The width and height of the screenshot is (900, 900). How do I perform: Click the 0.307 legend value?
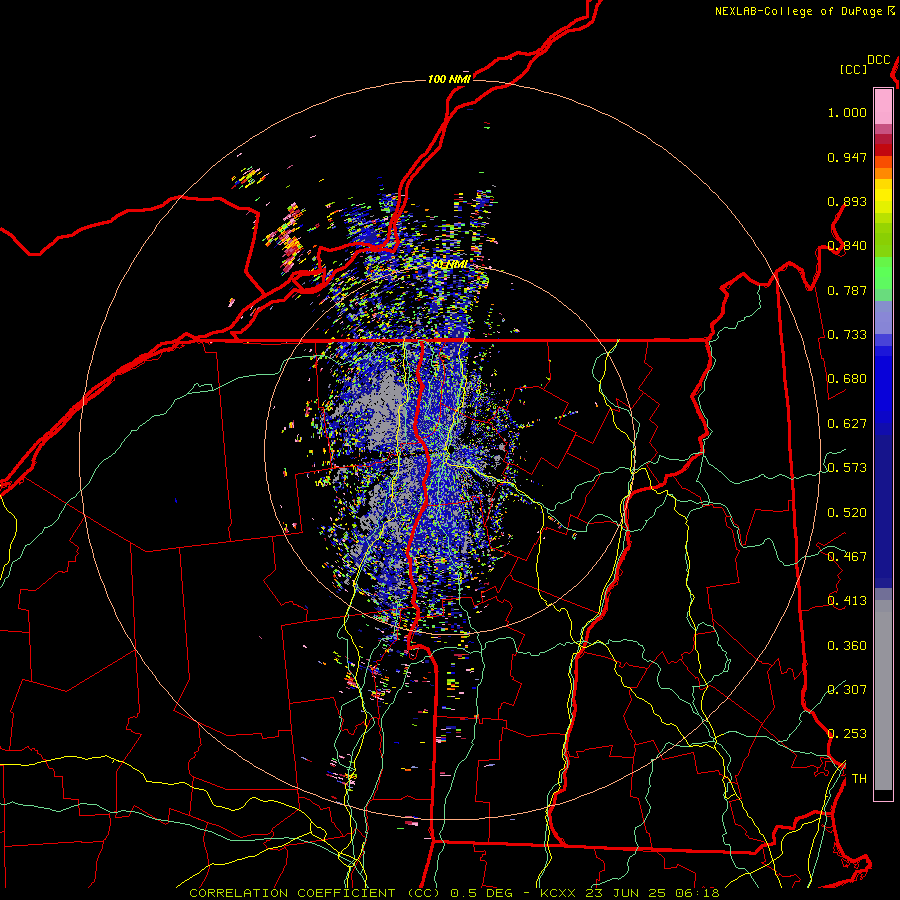847,690
